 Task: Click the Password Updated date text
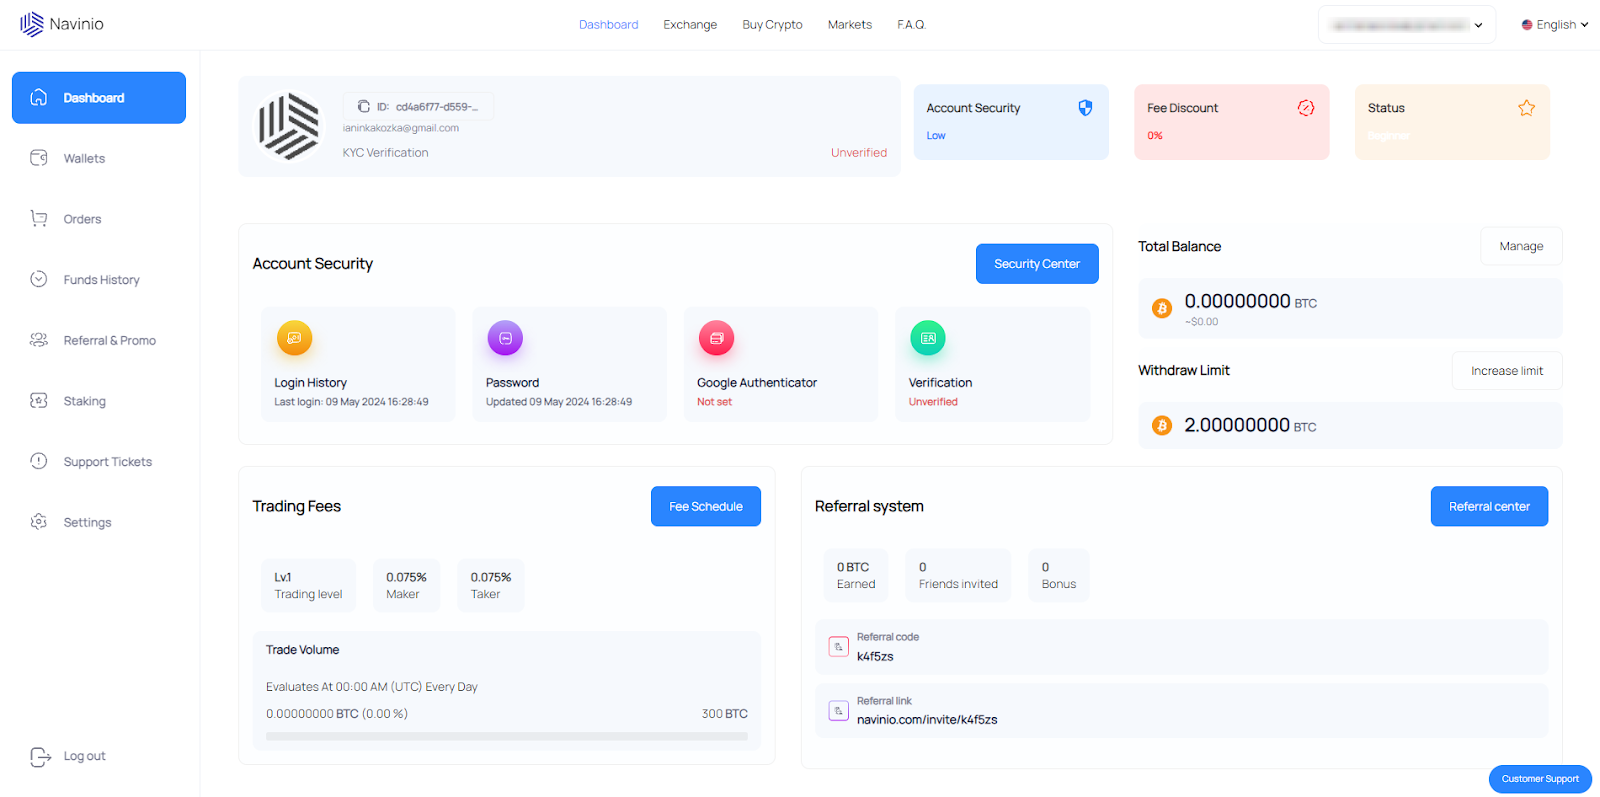click(559, 402)
